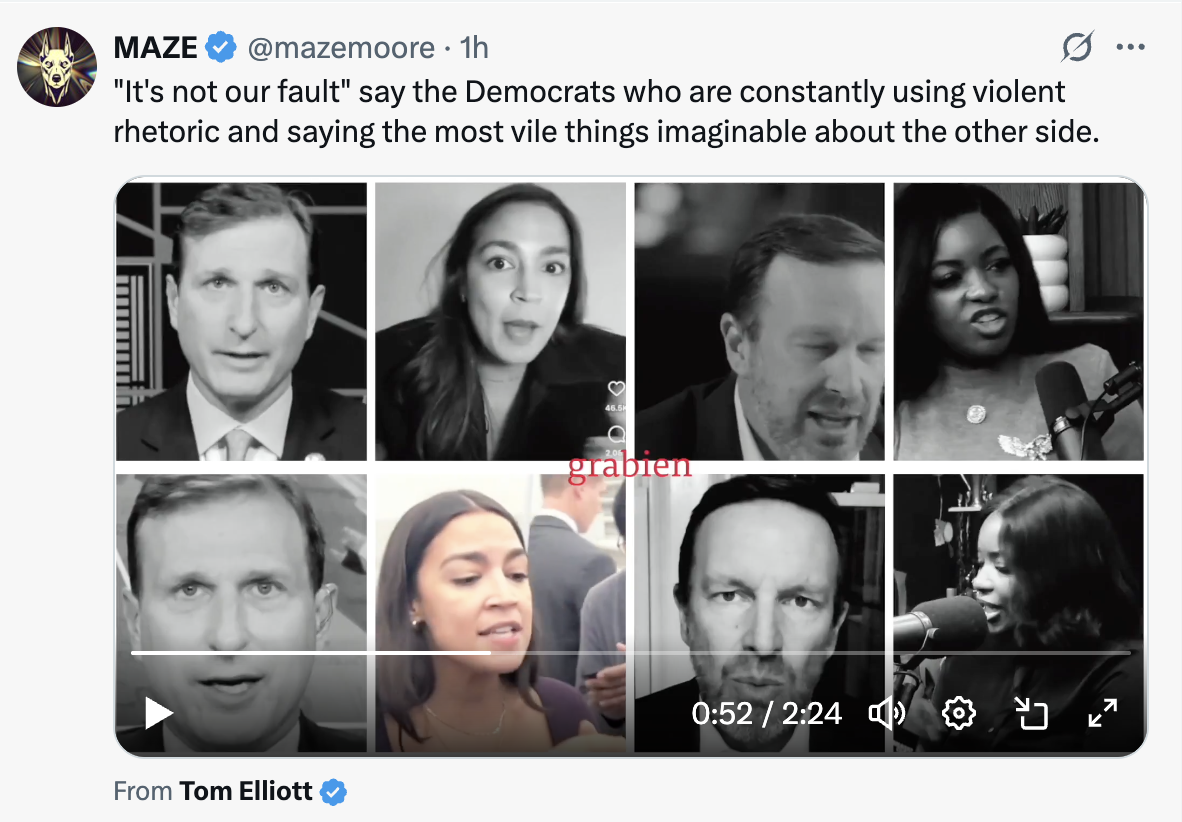
Task: Mute the video with the speaker icon
Action: 886,713
